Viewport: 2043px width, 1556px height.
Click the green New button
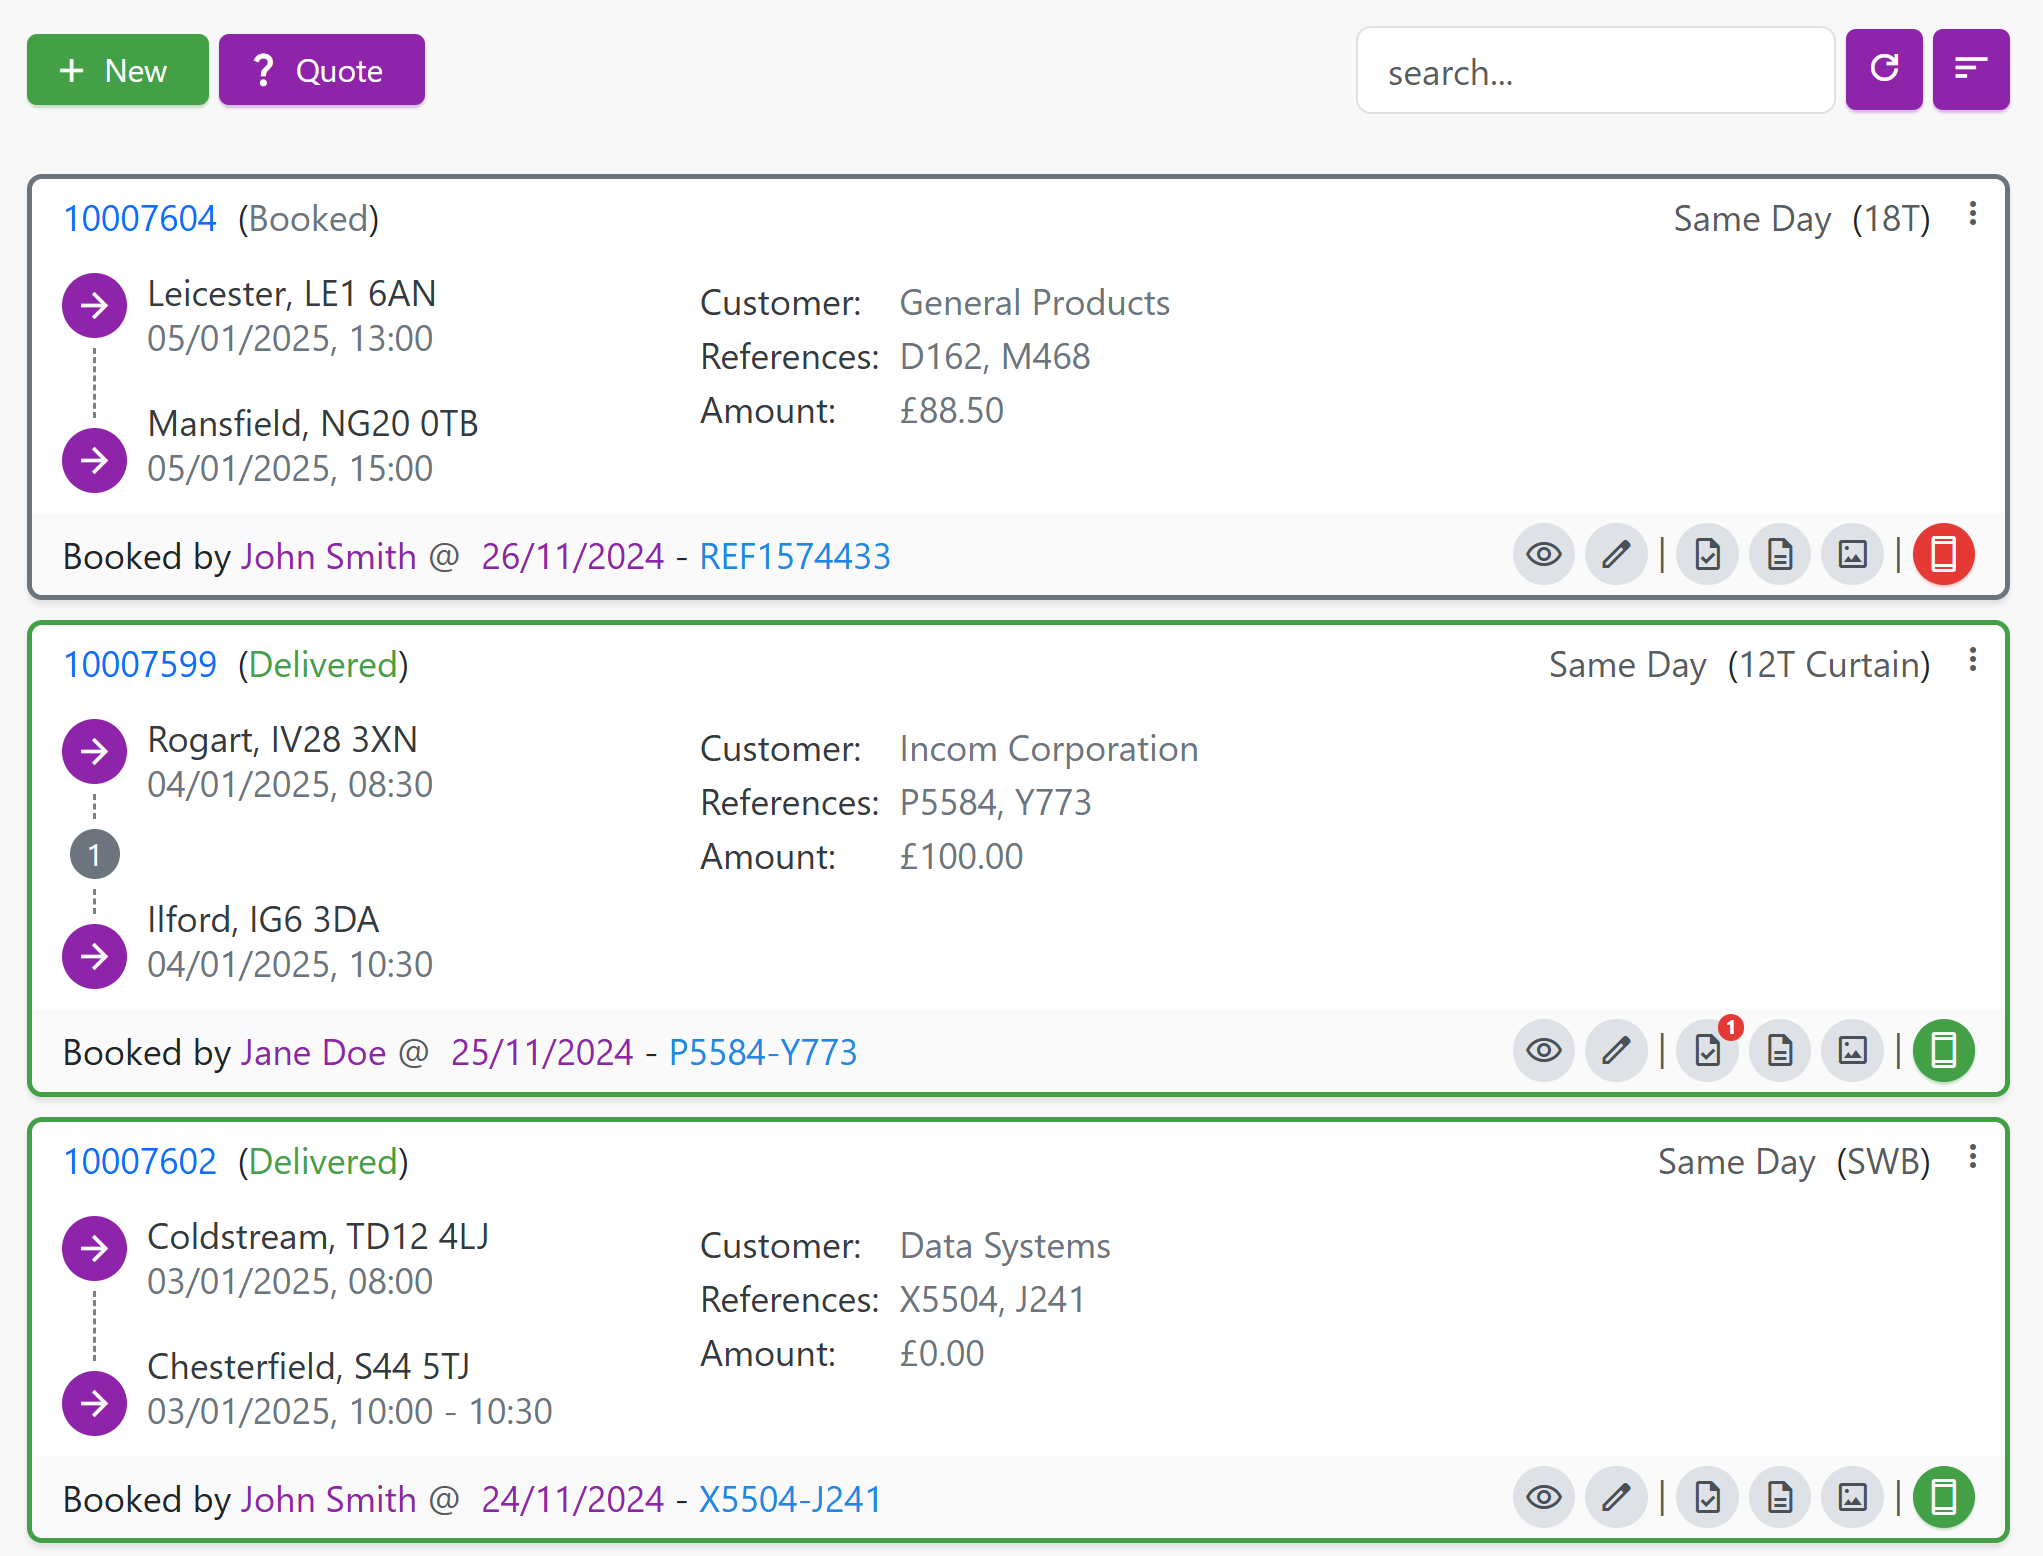tap(117, 70)
